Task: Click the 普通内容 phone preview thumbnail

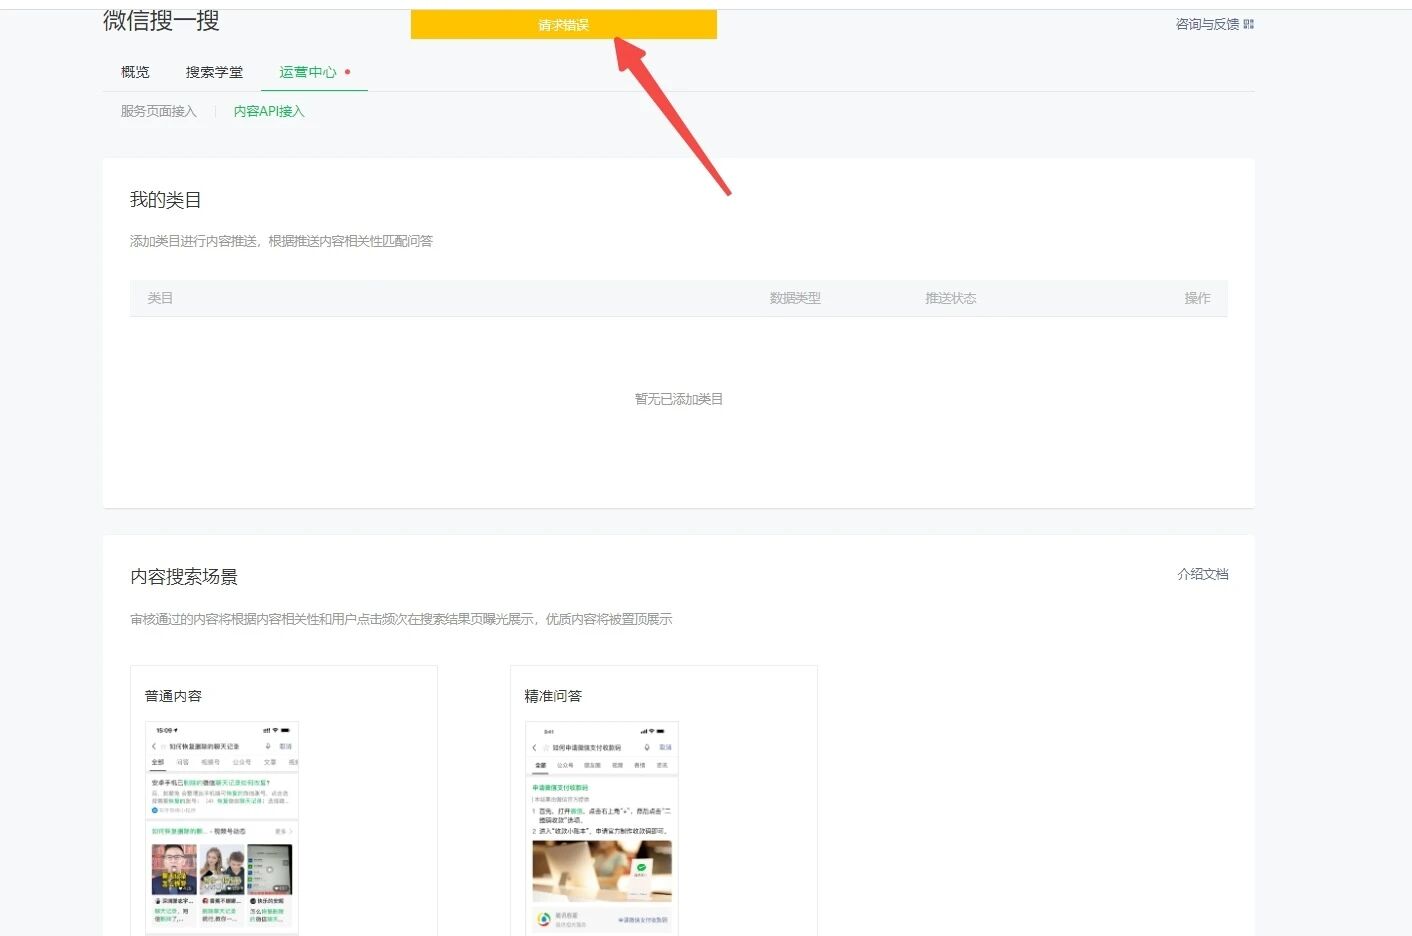Action: (x=222, y=828)
